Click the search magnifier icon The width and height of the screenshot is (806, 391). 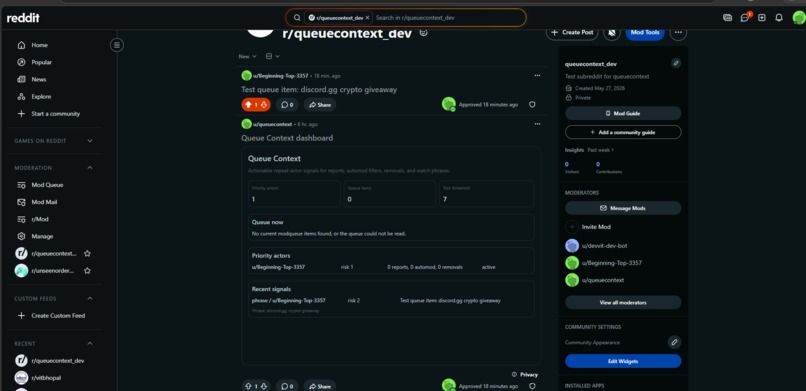click(x=297, y=17)
